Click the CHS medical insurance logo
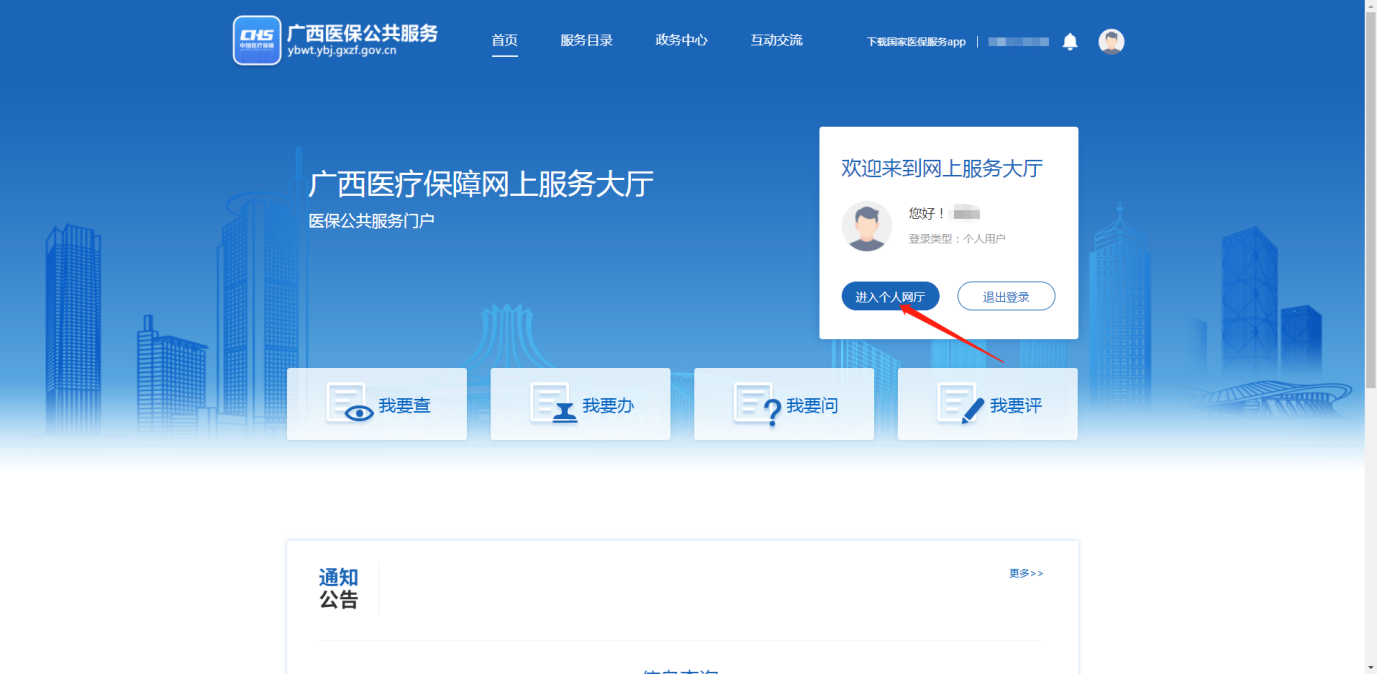1377x674 pixels. (x=257, y=40)
